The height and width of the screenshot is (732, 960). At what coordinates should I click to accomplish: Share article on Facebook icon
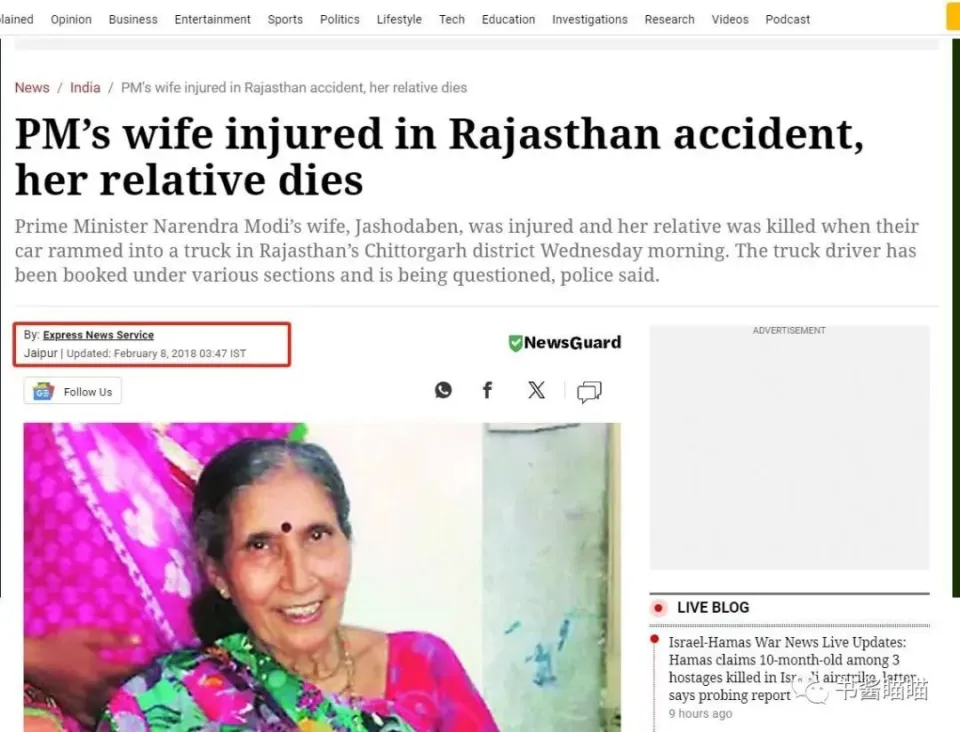(x=487, y=390)
